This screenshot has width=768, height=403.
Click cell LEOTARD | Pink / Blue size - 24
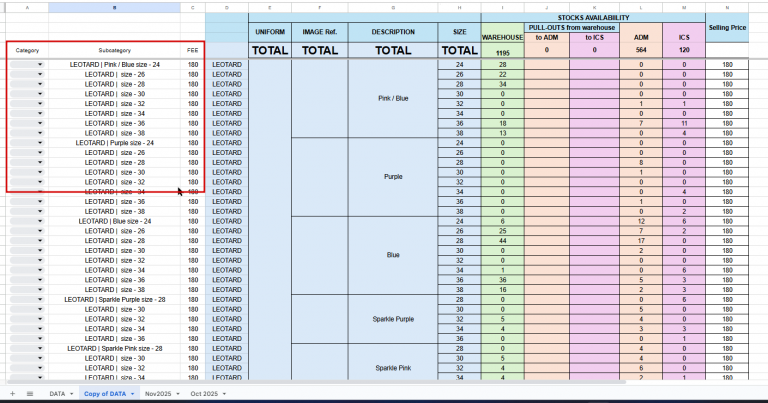[x=115, y=65]
